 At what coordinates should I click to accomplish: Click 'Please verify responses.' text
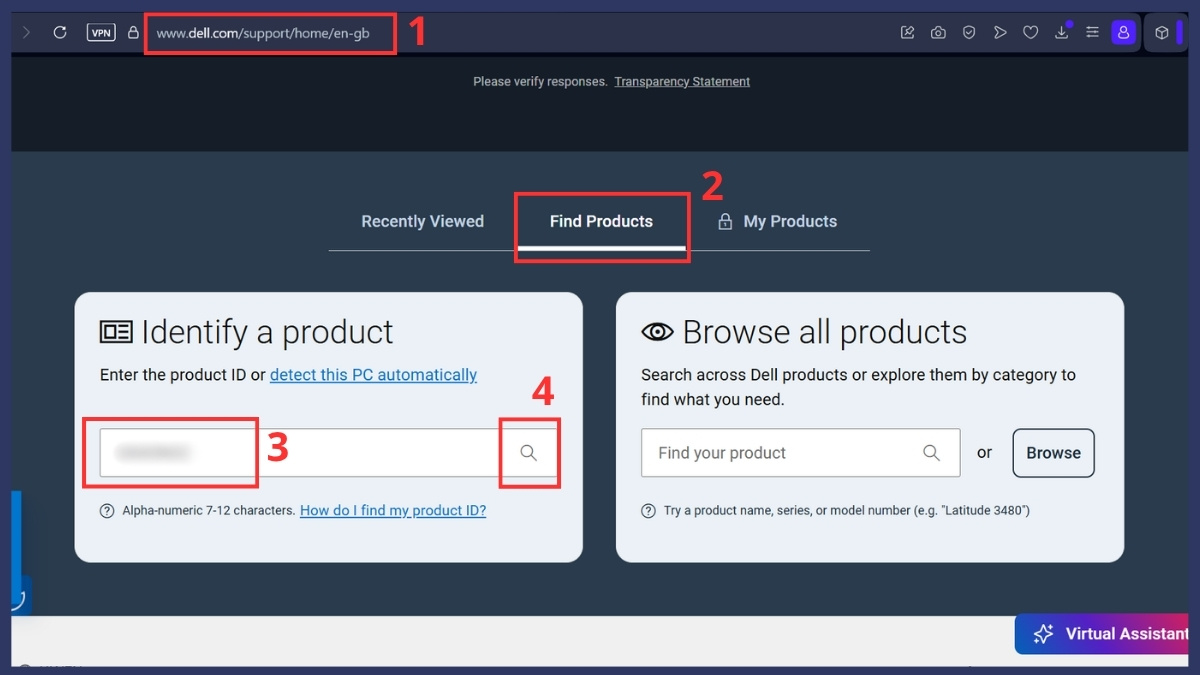click(x=540, y=82)
